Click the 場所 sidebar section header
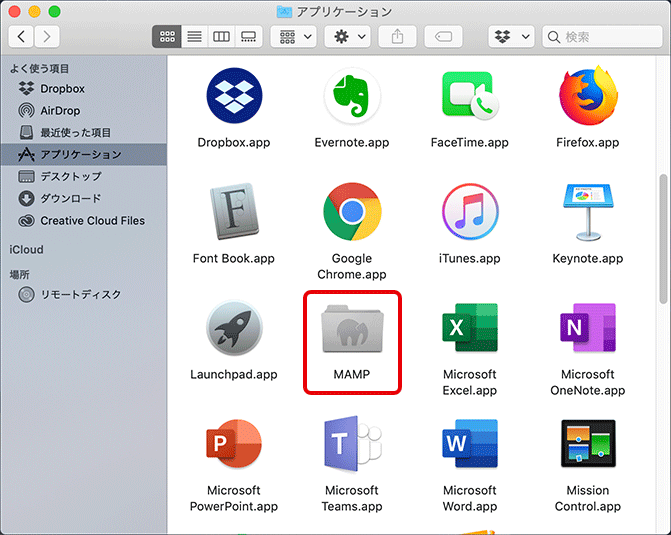This screenshot has height=535, width=671. point(19,274)
